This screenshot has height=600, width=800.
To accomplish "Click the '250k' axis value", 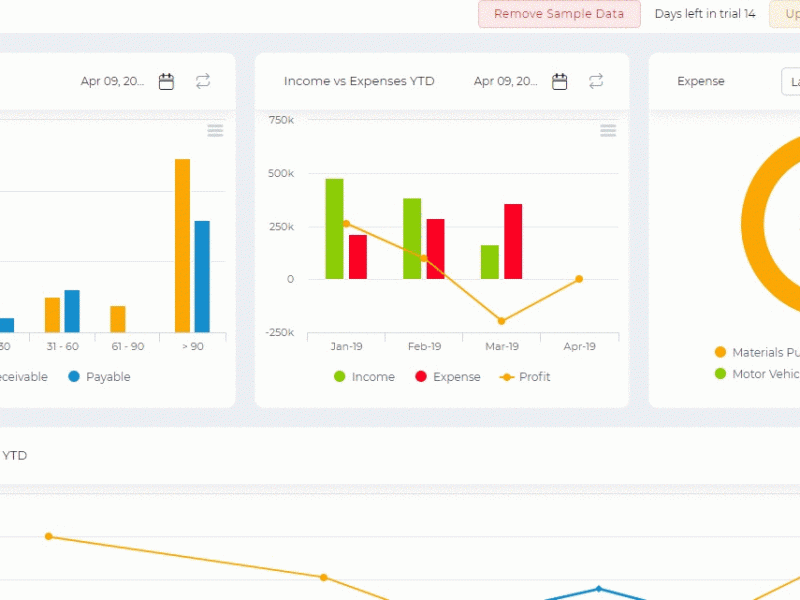I will tap(282, 227).
